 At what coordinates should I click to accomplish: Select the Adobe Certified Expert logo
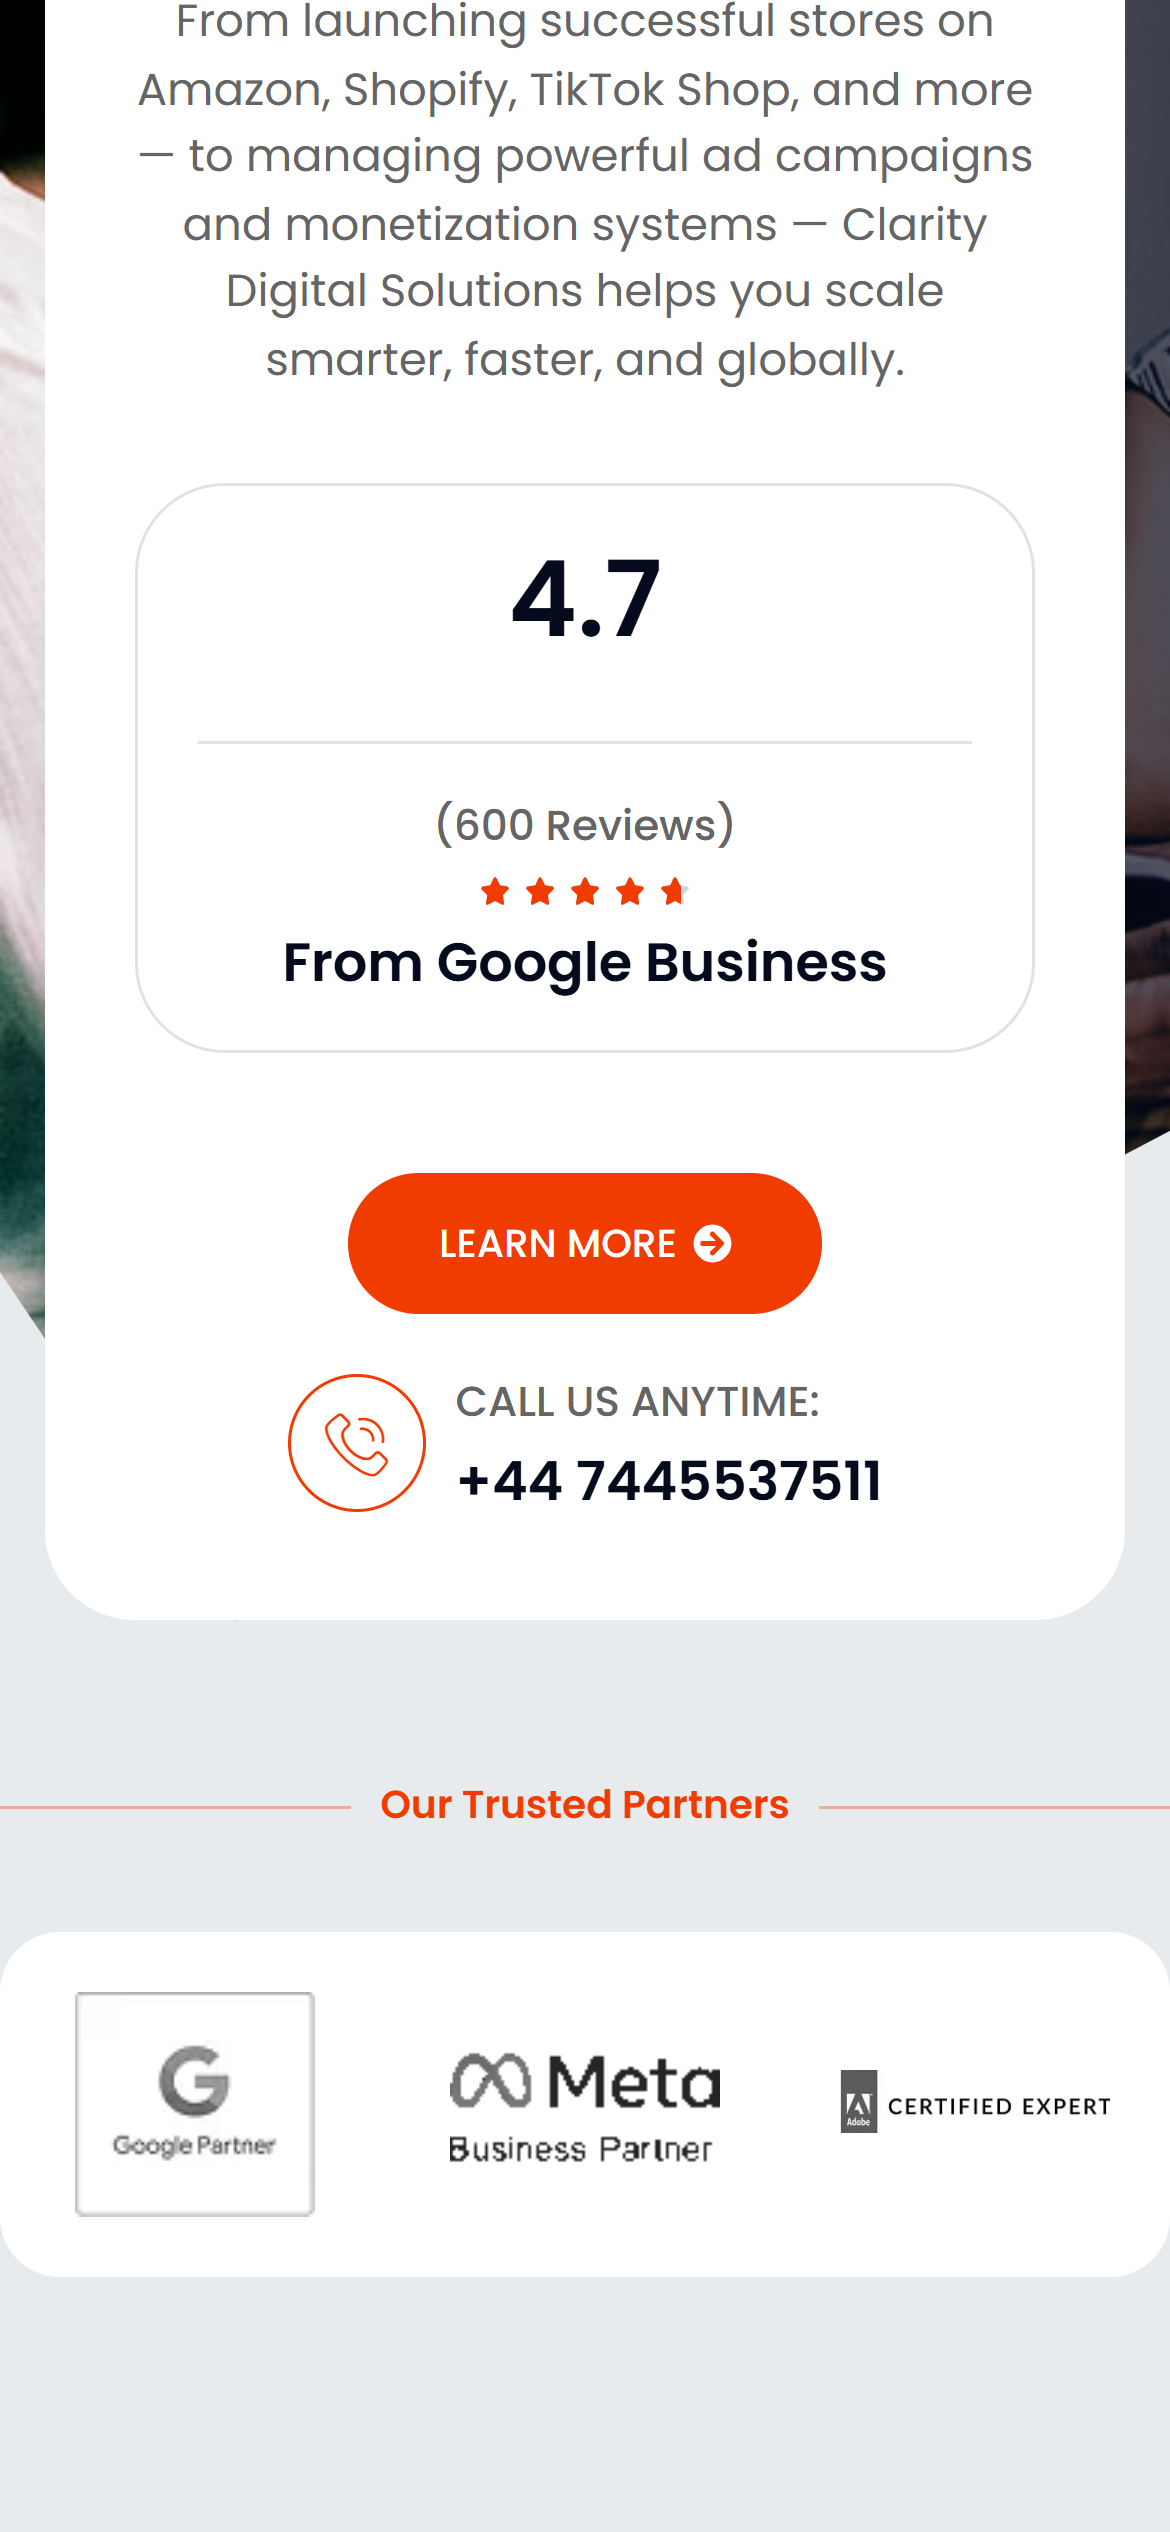[x=975, y=2102]
